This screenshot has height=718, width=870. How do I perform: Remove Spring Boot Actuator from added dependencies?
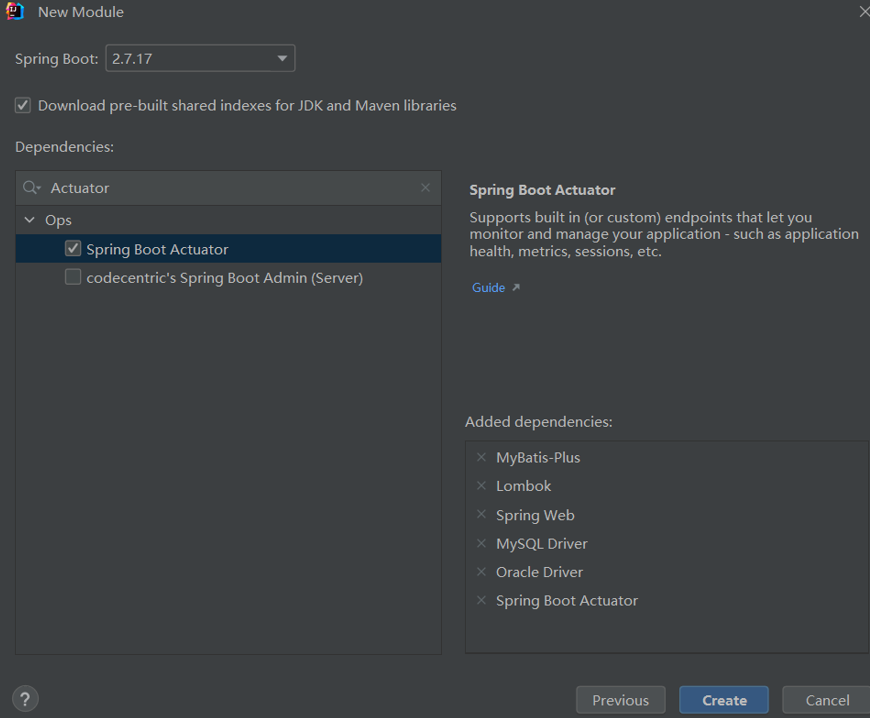click(x=481, y=600)
